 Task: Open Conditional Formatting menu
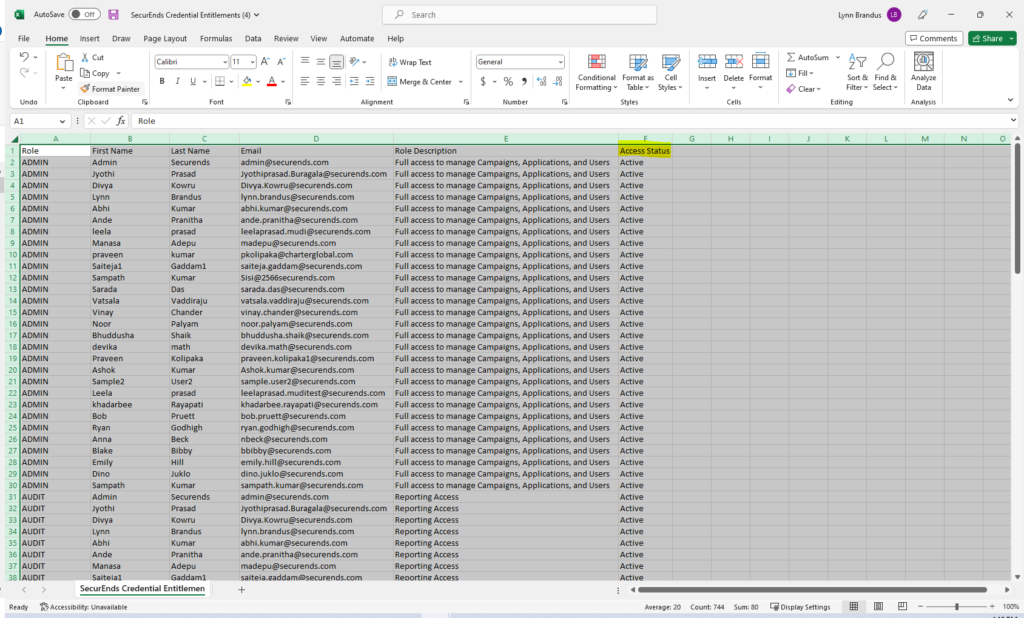click(596, 73)
